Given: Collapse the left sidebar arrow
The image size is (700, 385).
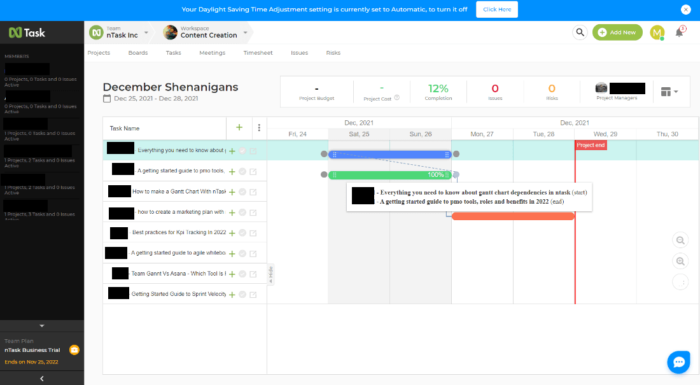Looking at the screenshot, I should (x=42, y=378).
